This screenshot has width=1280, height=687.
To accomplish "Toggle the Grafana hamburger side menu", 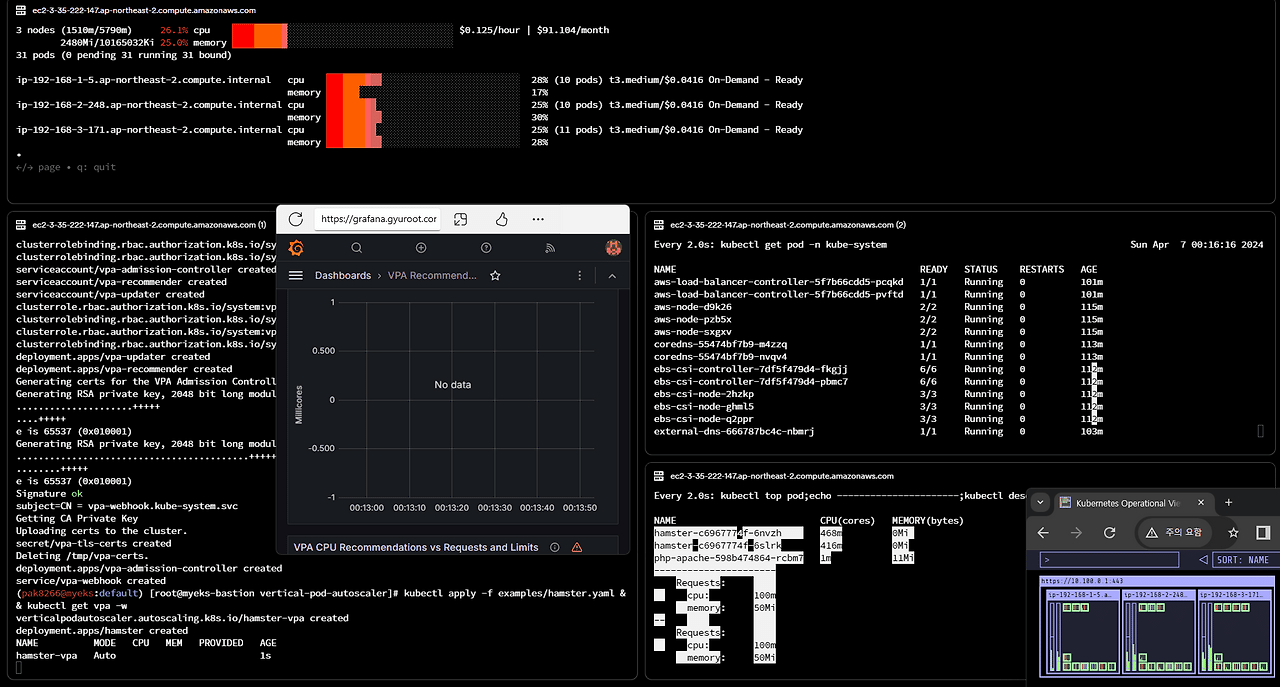I will point(296,275).
